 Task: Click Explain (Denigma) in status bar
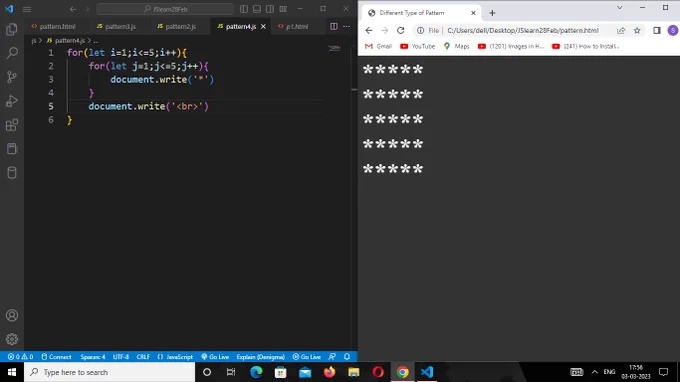point(261,357)
